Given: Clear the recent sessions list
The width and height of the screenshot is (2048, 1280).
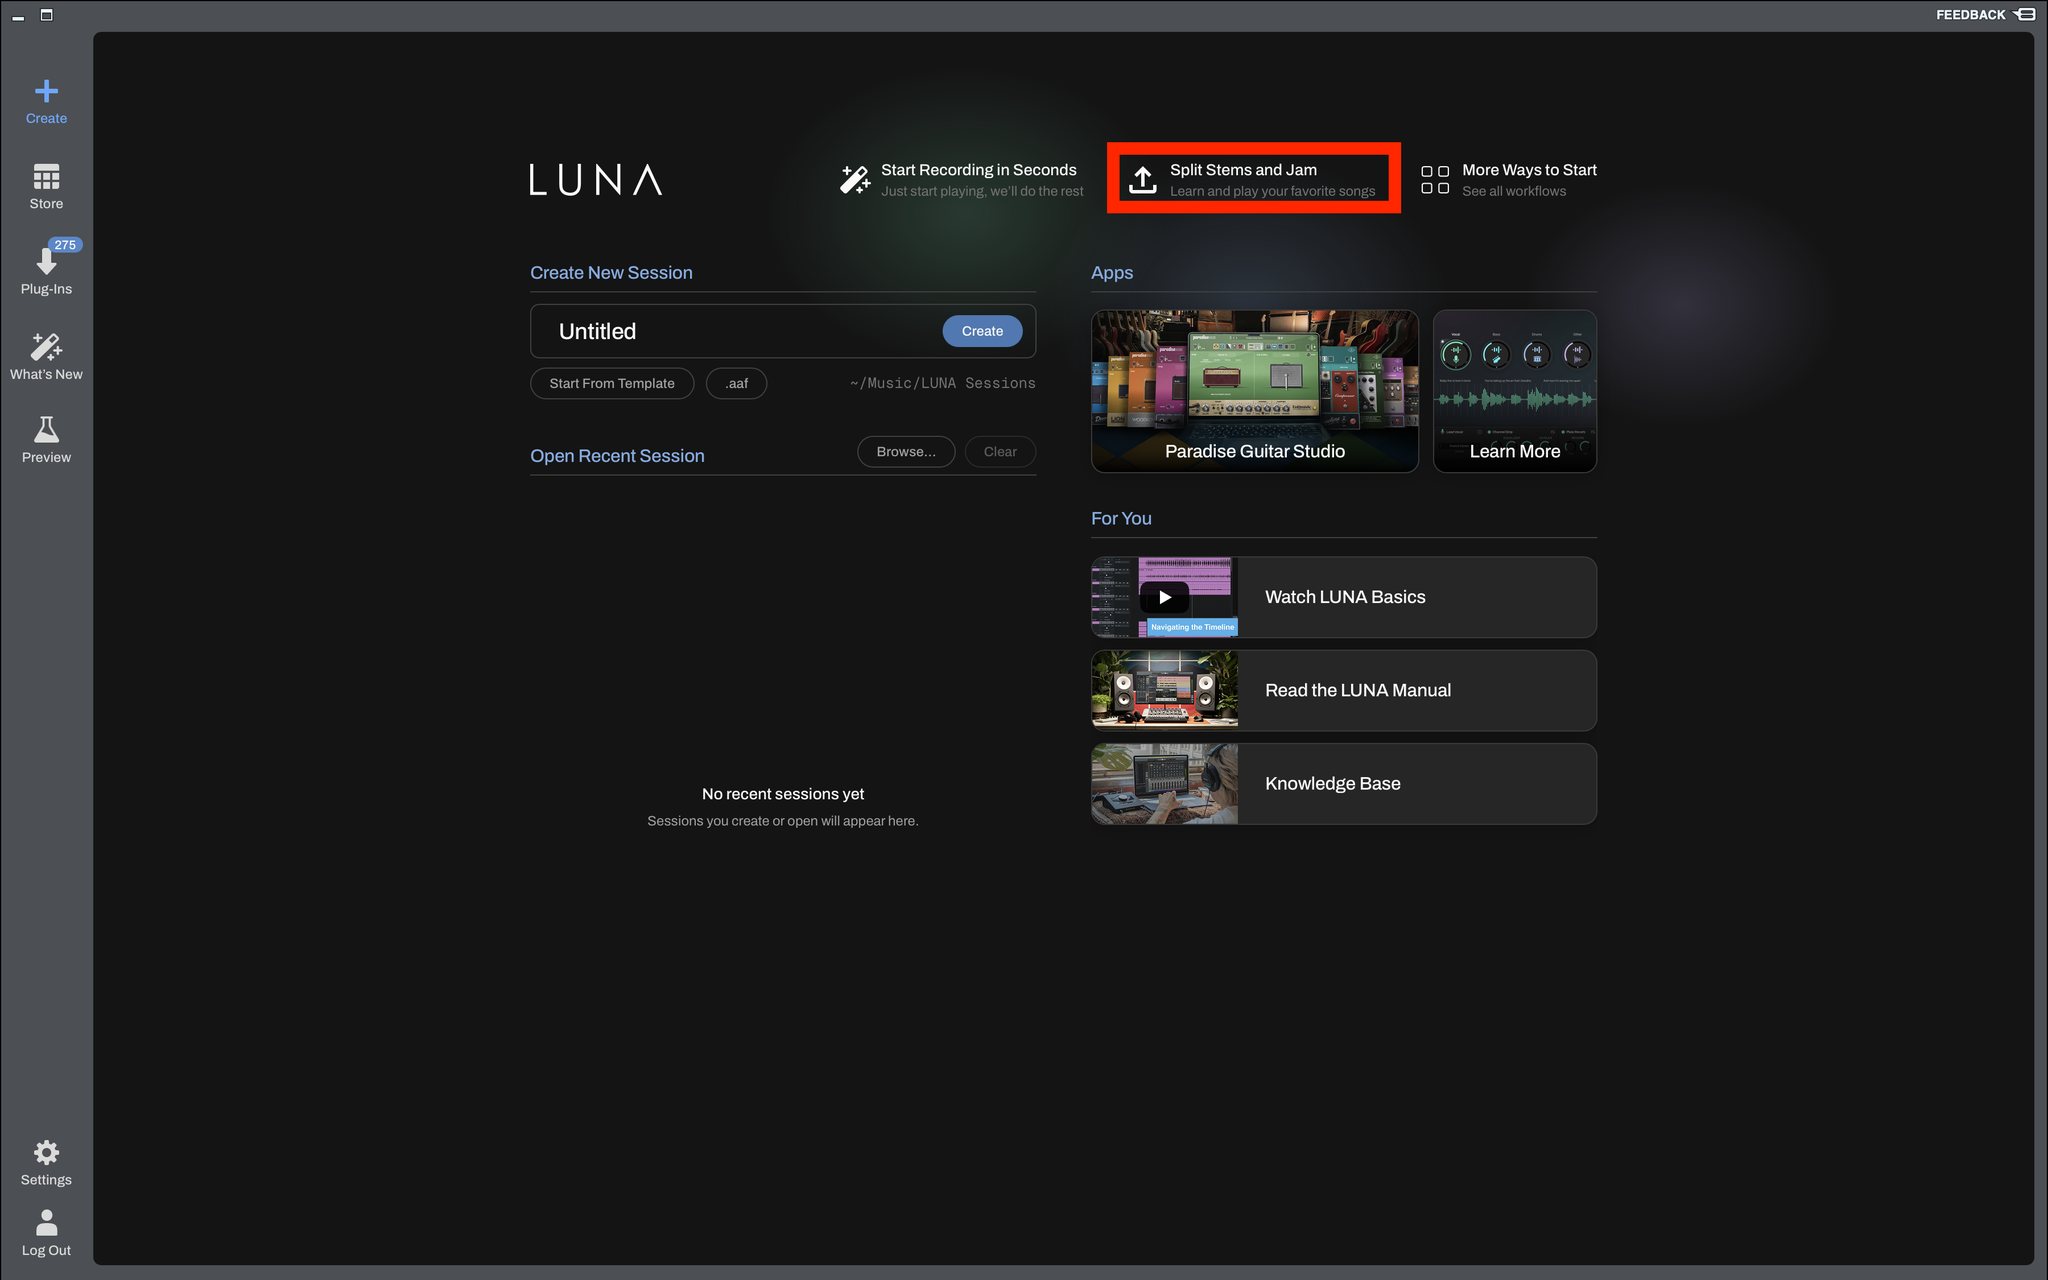Looking at the screenshot, I should (x=1000, y=452).
